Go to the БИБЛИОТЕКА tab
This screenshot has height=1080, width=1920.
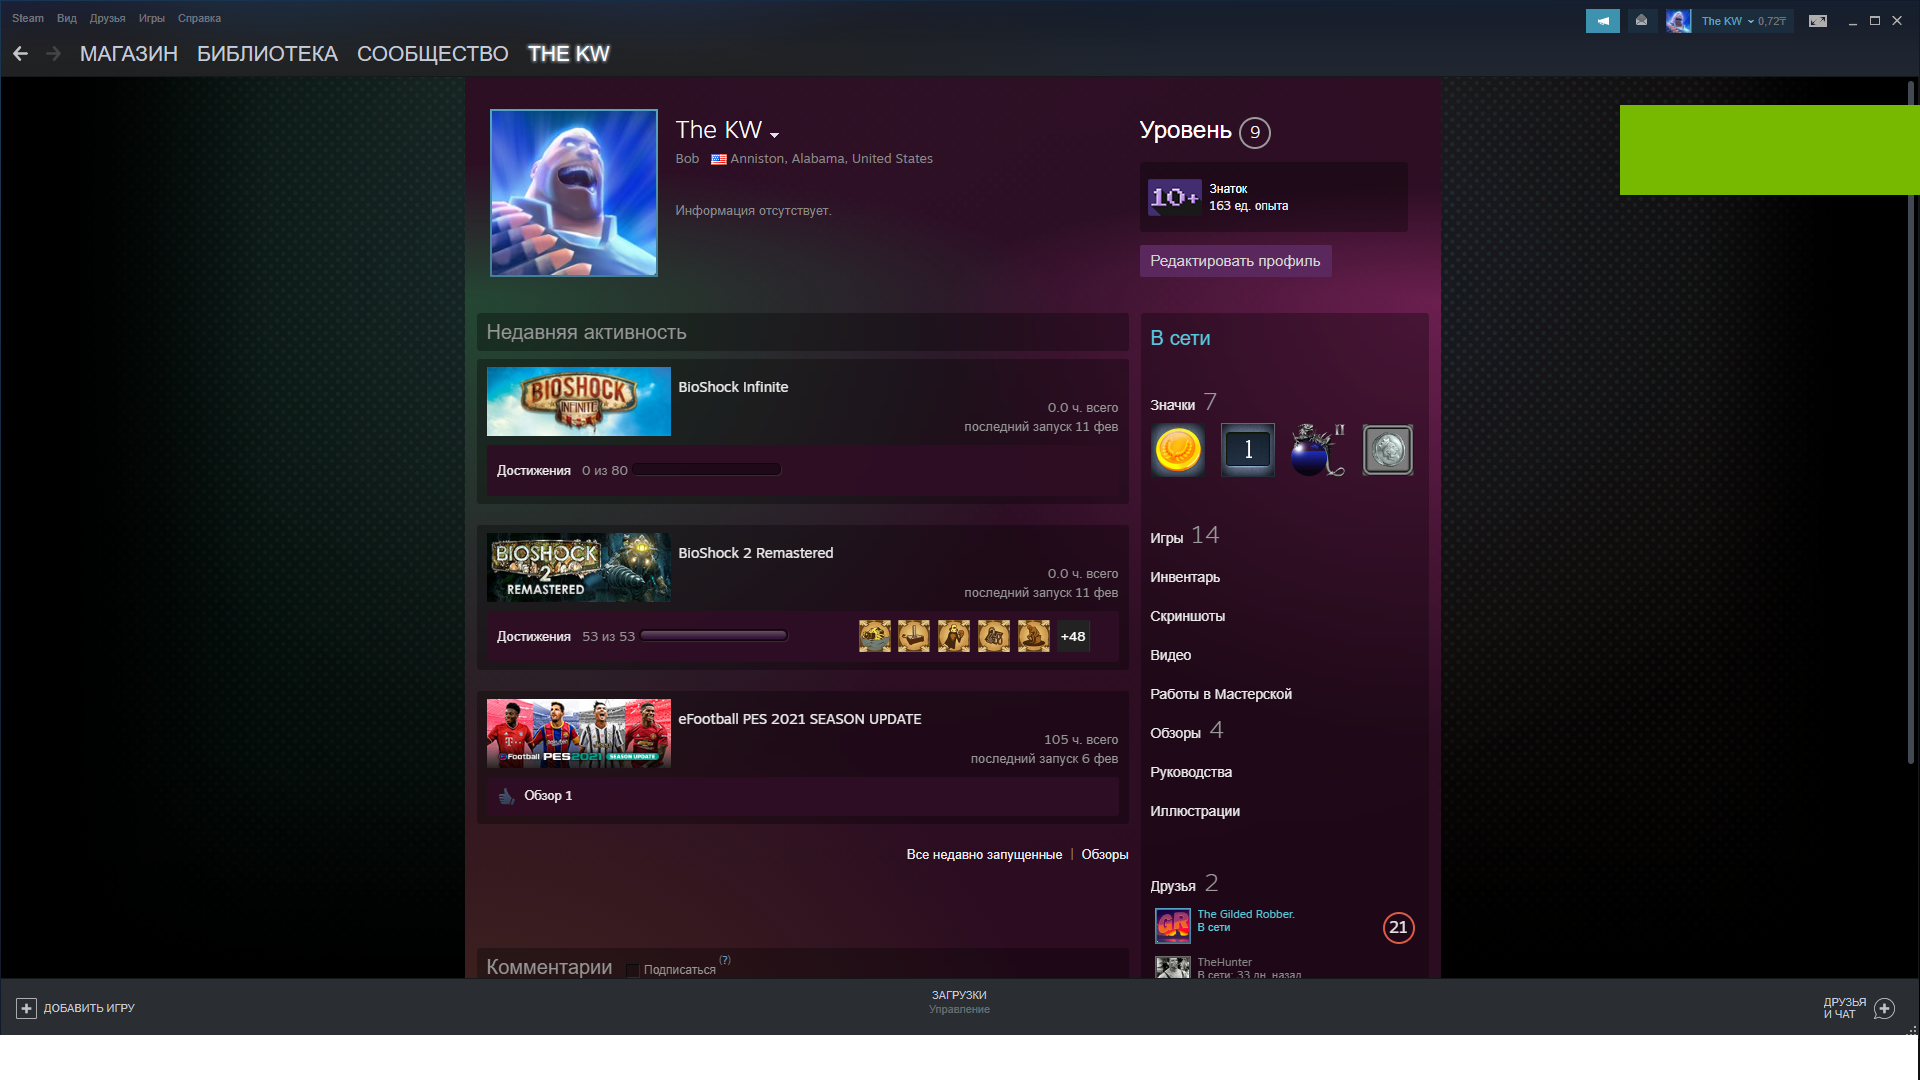tap(267, 54)
